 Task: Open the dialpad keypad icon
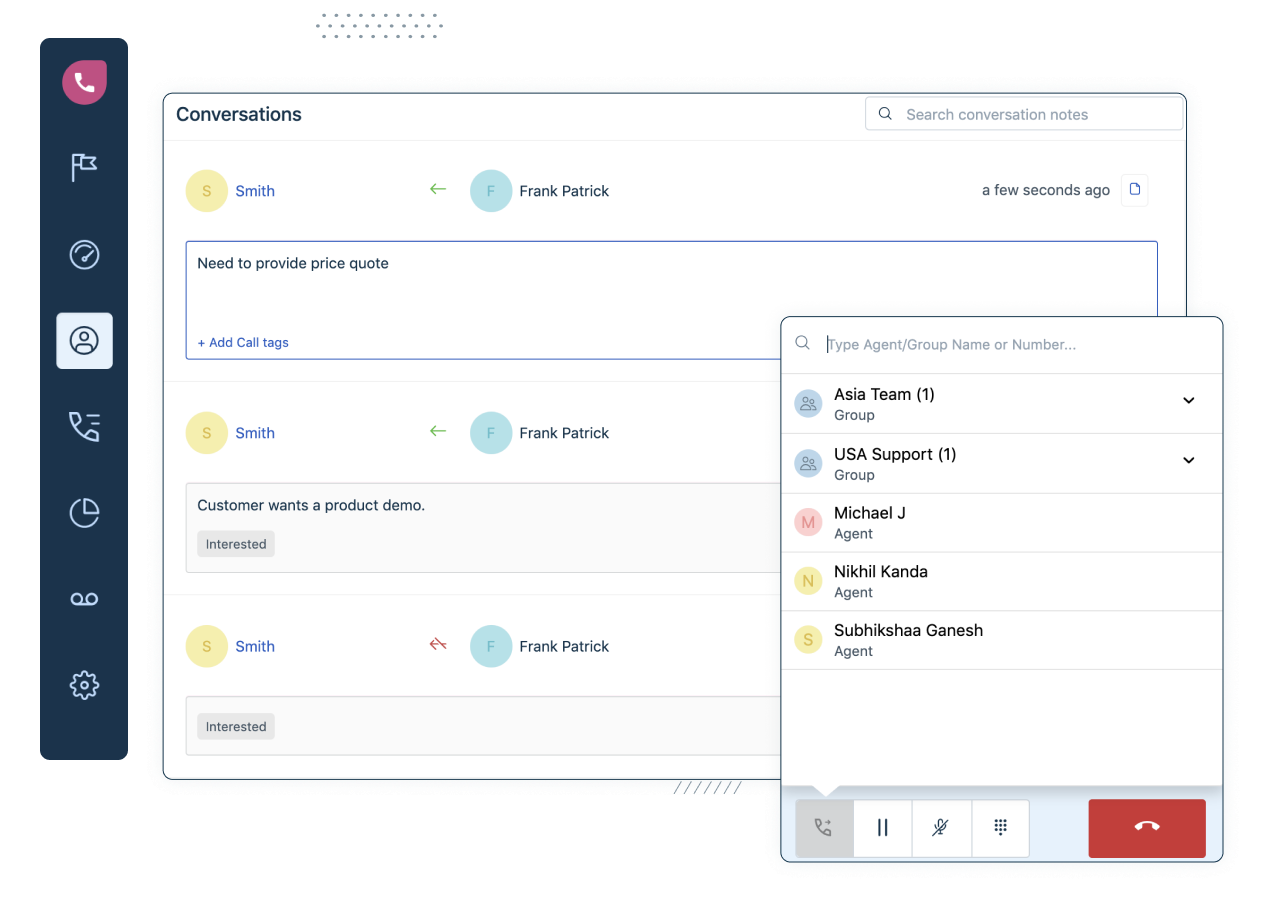[1000, 828]
